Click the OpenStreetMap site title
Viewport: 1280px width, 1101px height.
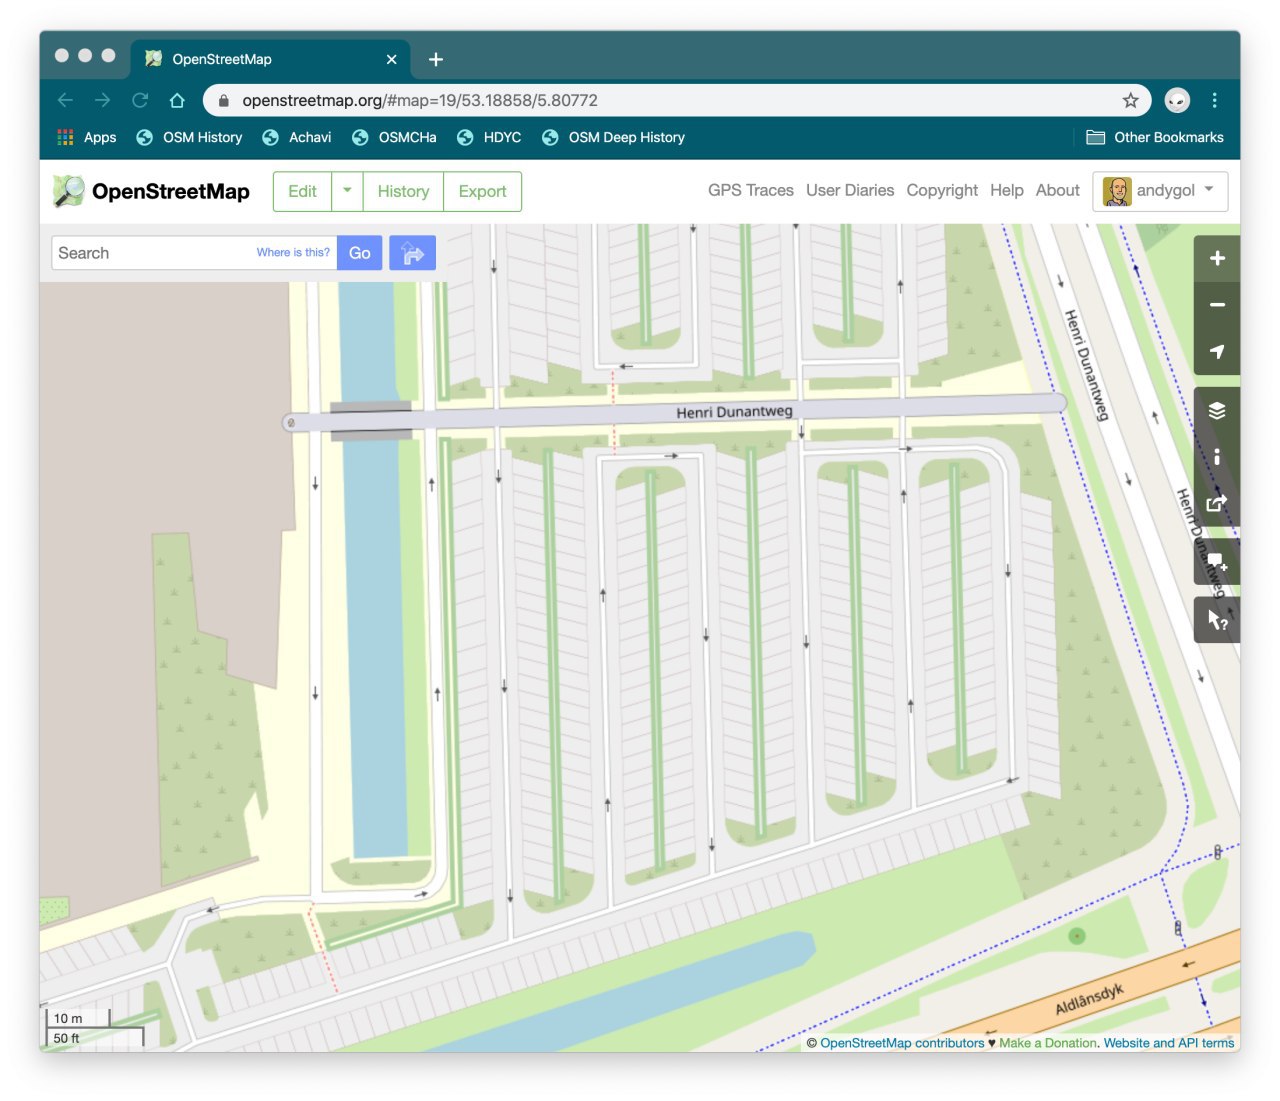click(x=171, y=191)
